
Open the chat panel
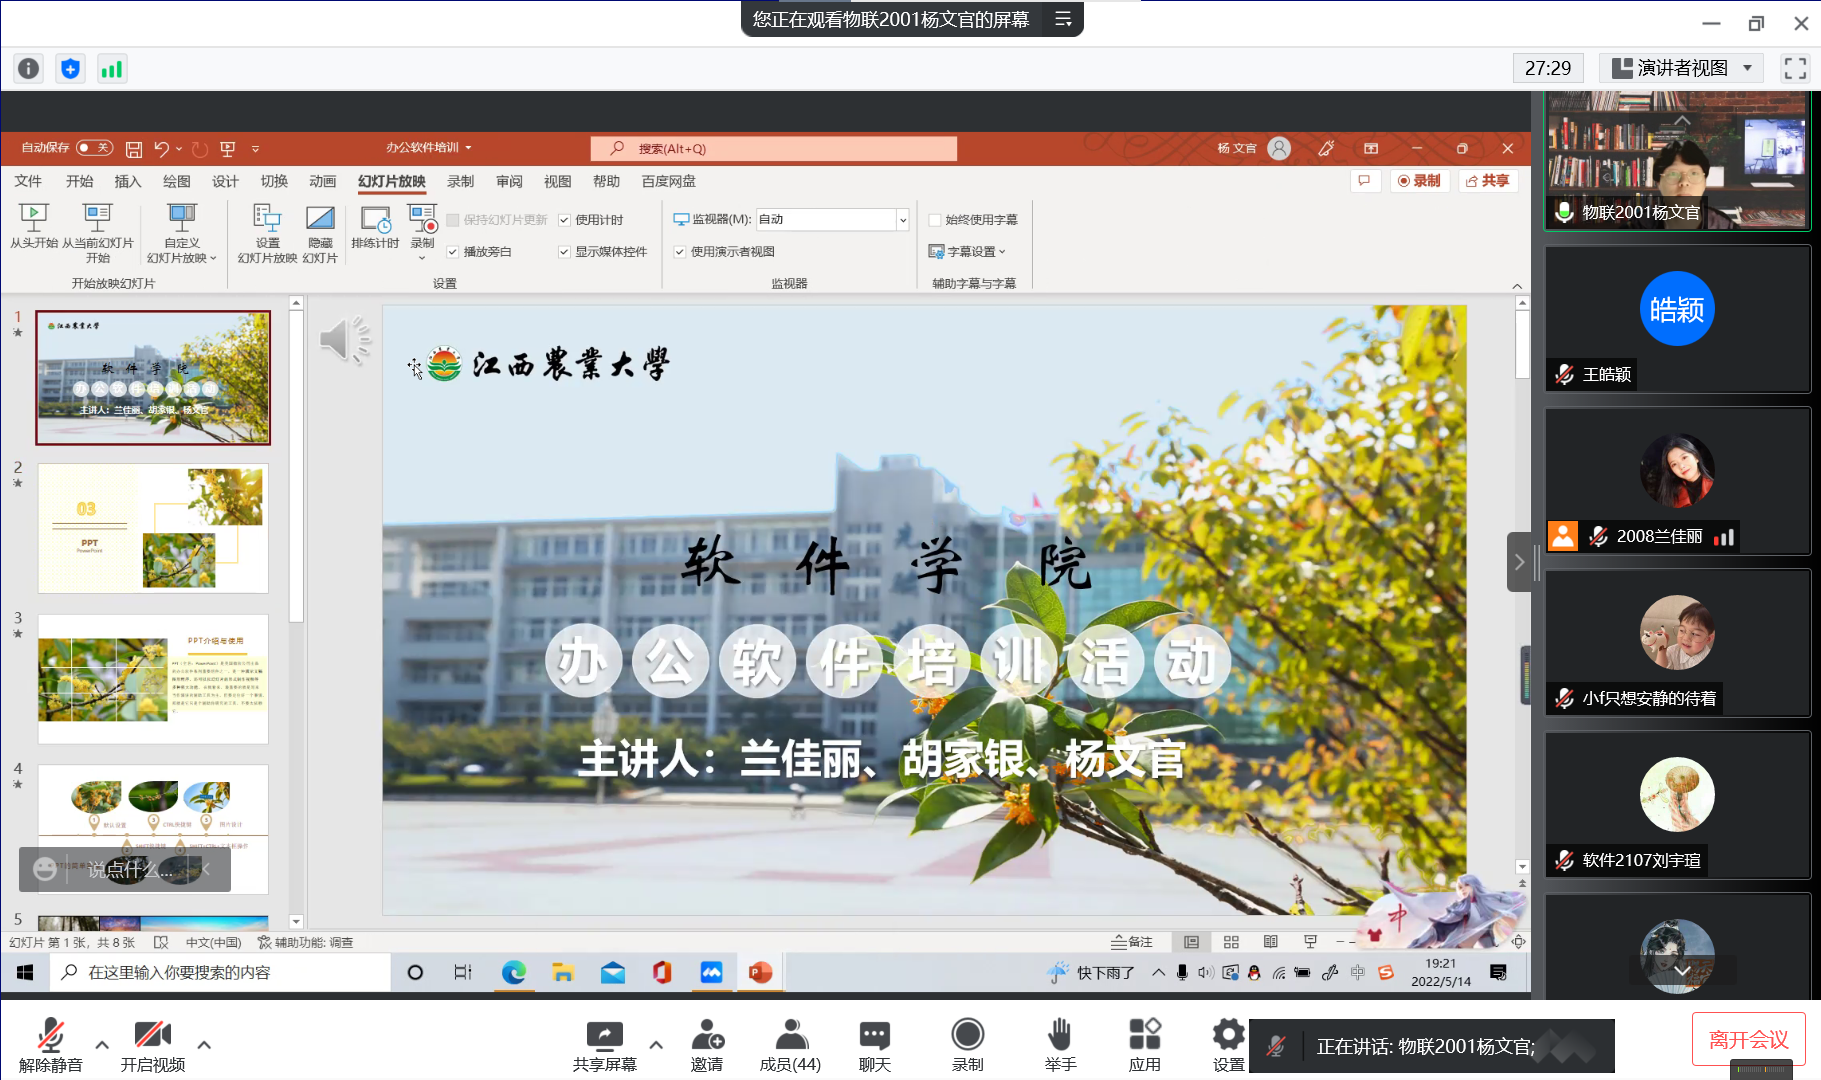point(874,1035)
